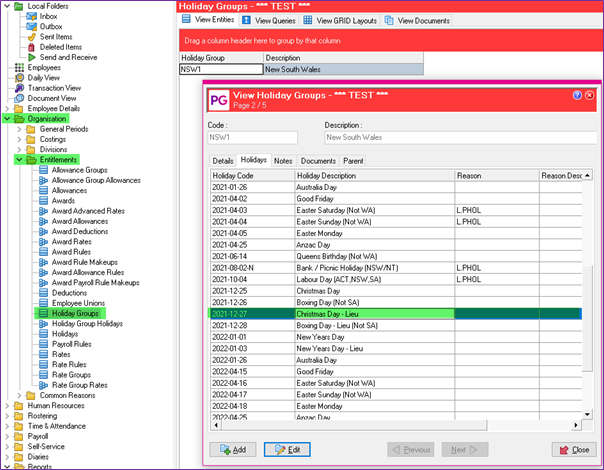Click the help icon in dialog title
Screen dimensions: 604x470
click(577, 95)
